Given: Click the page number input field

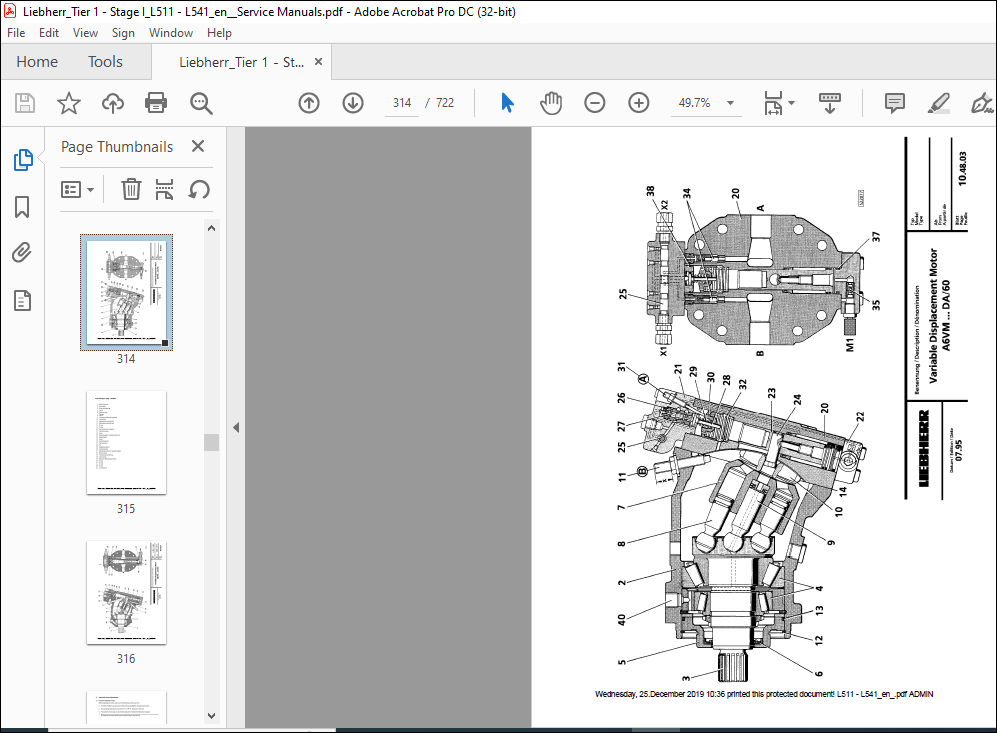Looking at the screenshot, I should pyautogui.click(x=402, y=103).
